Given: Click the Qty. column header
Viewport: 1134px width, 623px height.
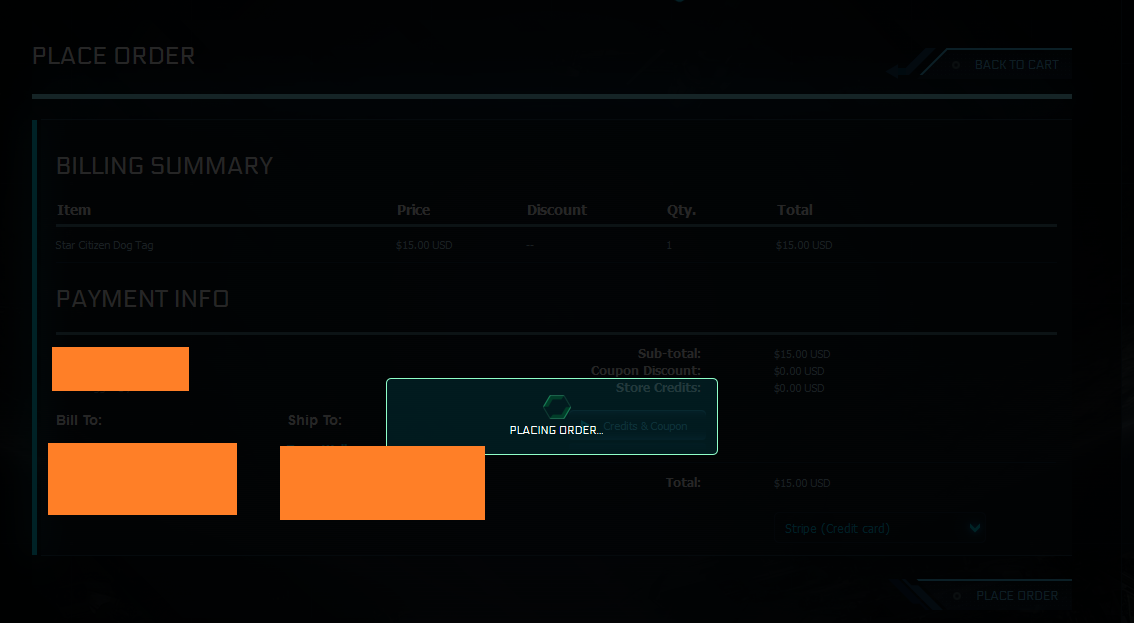Looking at the screenshot, I should 681,211.
